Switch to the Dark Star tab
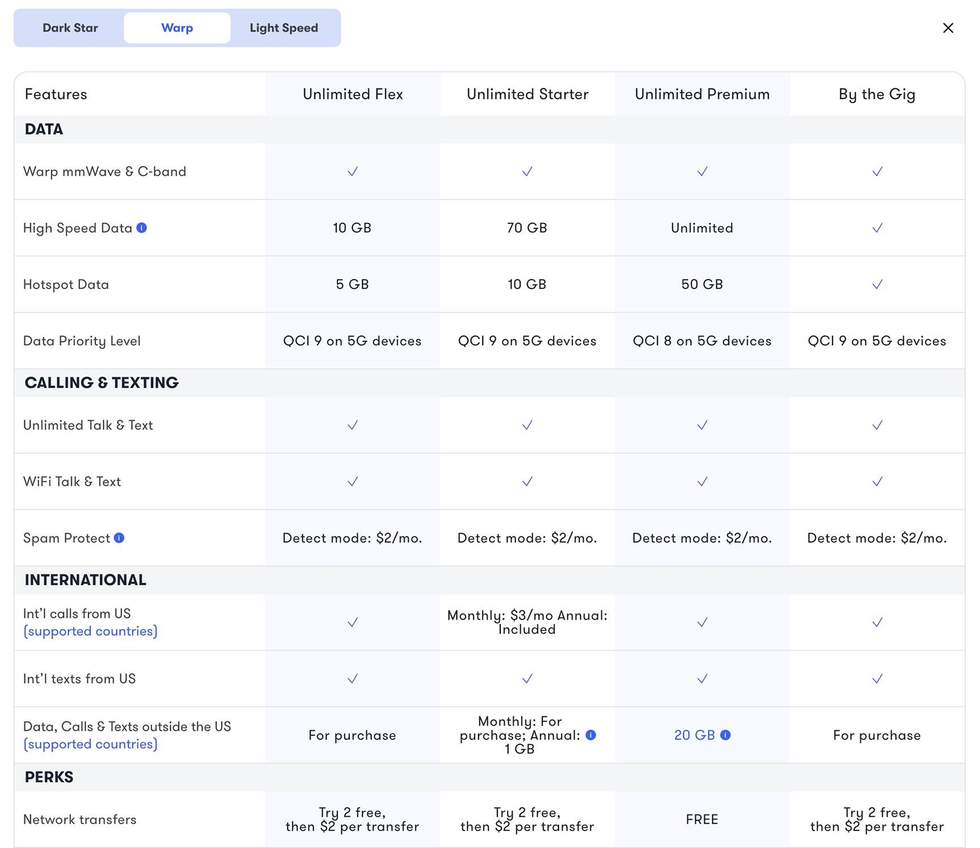The image size is (980, 848). pyautogui.click(x=70, y=28)
